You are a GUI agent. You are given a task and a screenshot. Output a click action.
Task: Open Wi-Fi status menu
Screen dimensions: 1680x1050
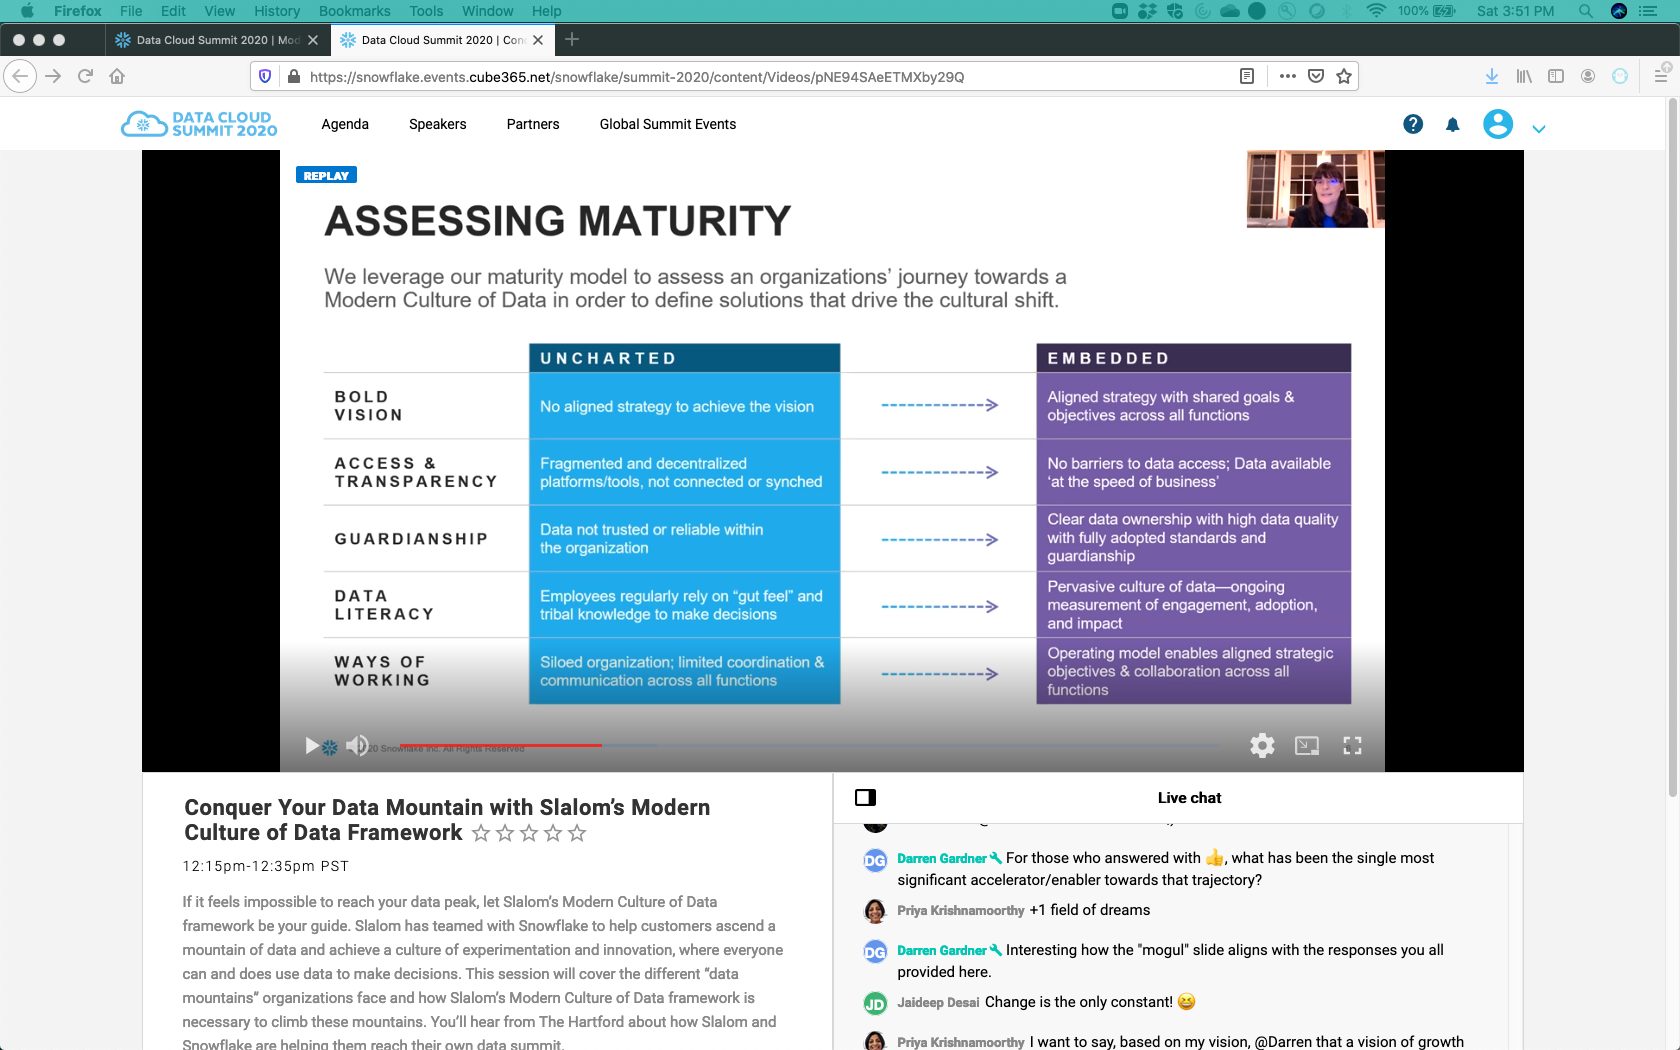click(1376, 11)
